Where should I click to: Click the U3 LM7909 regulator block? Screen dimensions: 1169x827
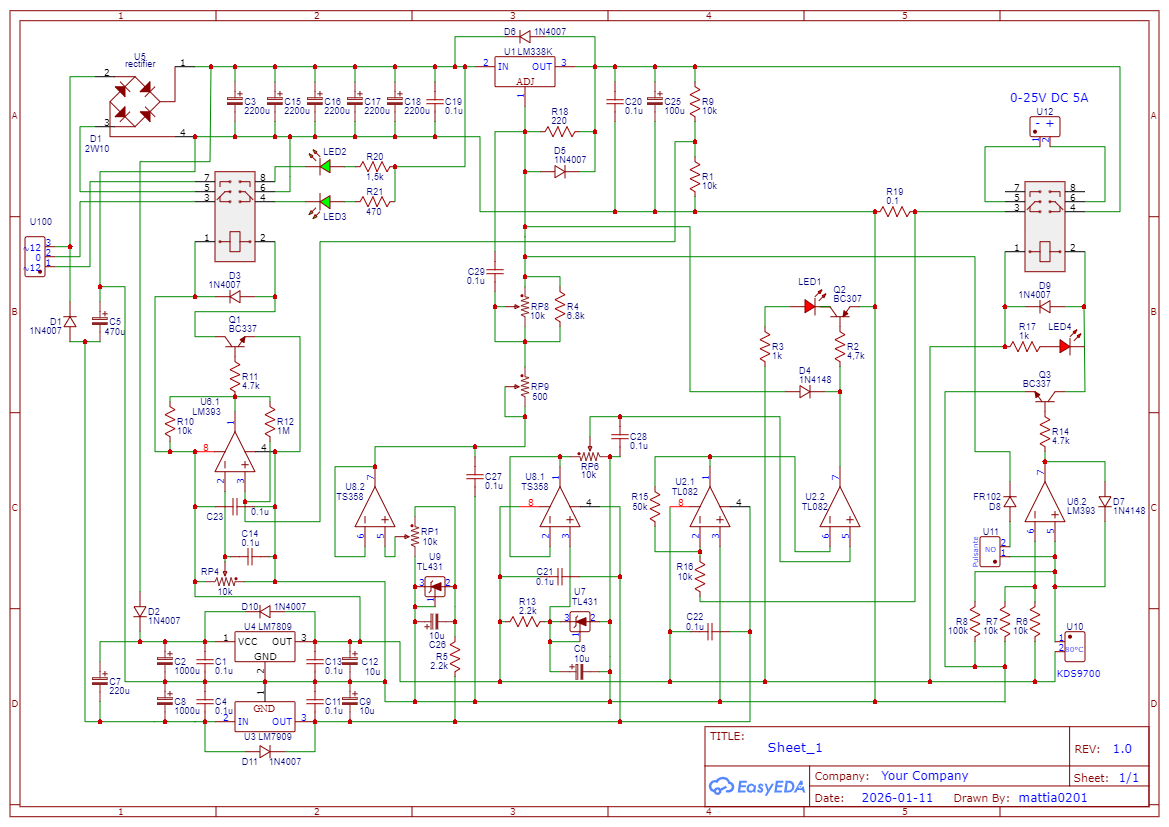265,714
